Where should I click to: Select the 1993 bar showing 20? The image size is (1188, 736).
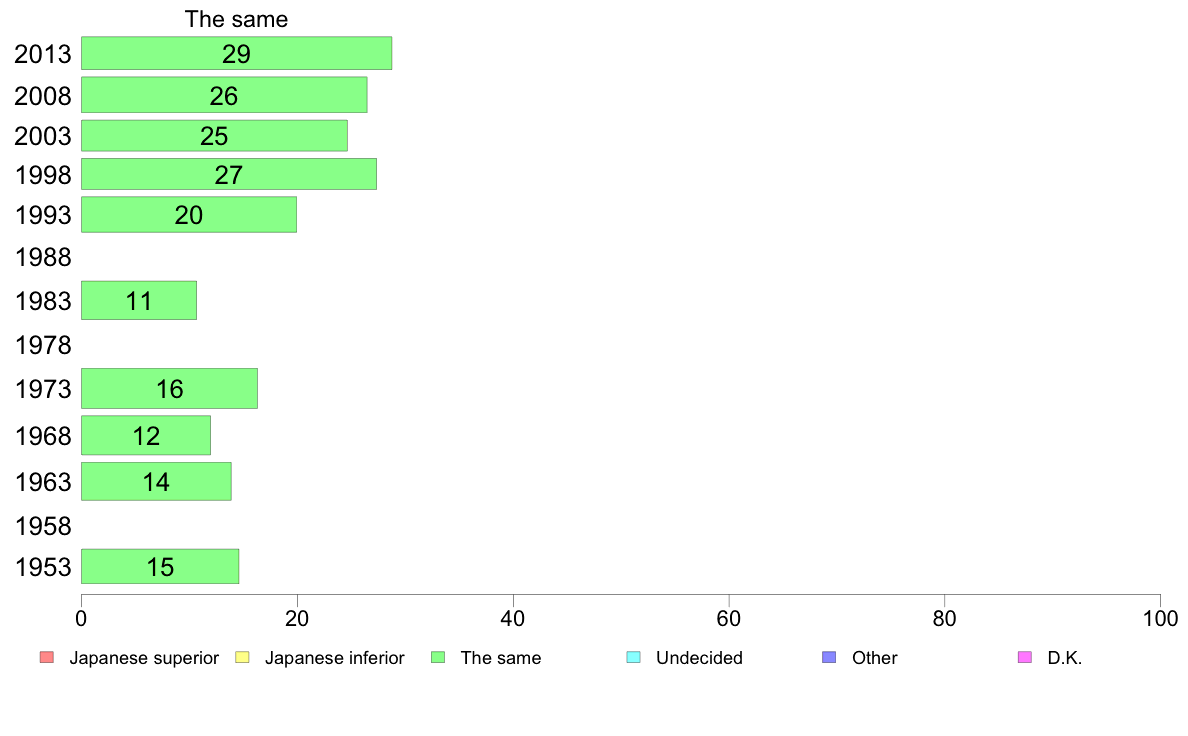[x=189, y=215]
